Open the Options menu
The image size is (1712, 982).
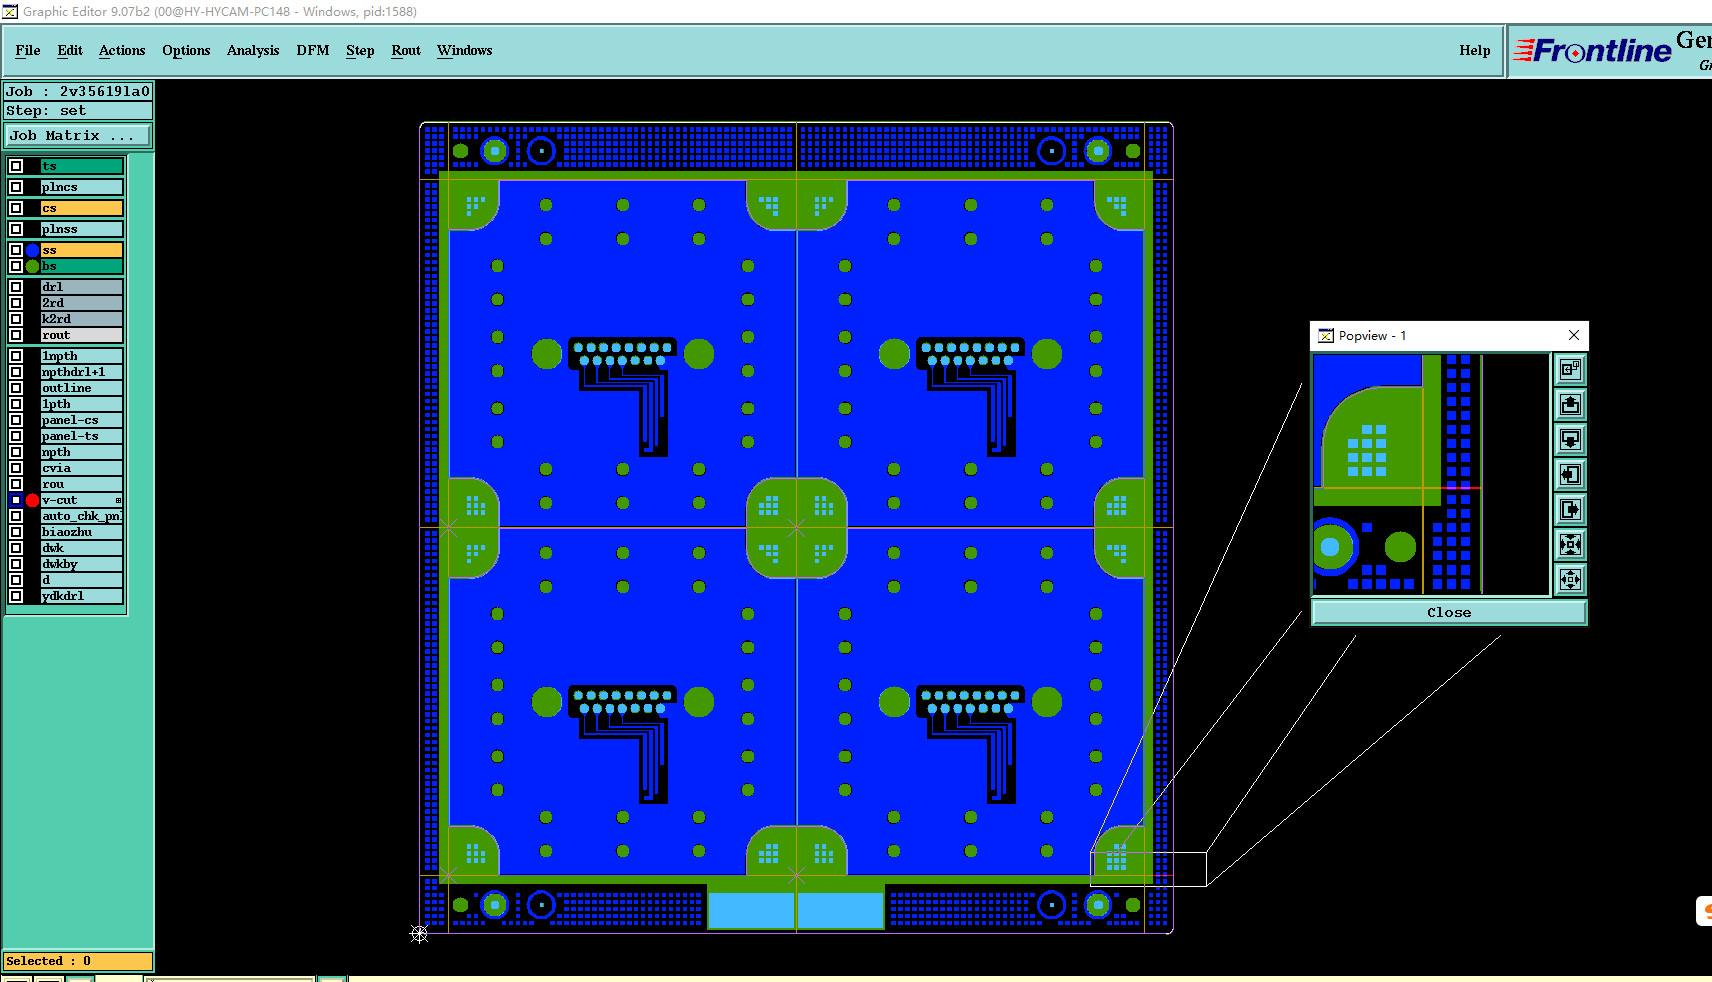186,50
